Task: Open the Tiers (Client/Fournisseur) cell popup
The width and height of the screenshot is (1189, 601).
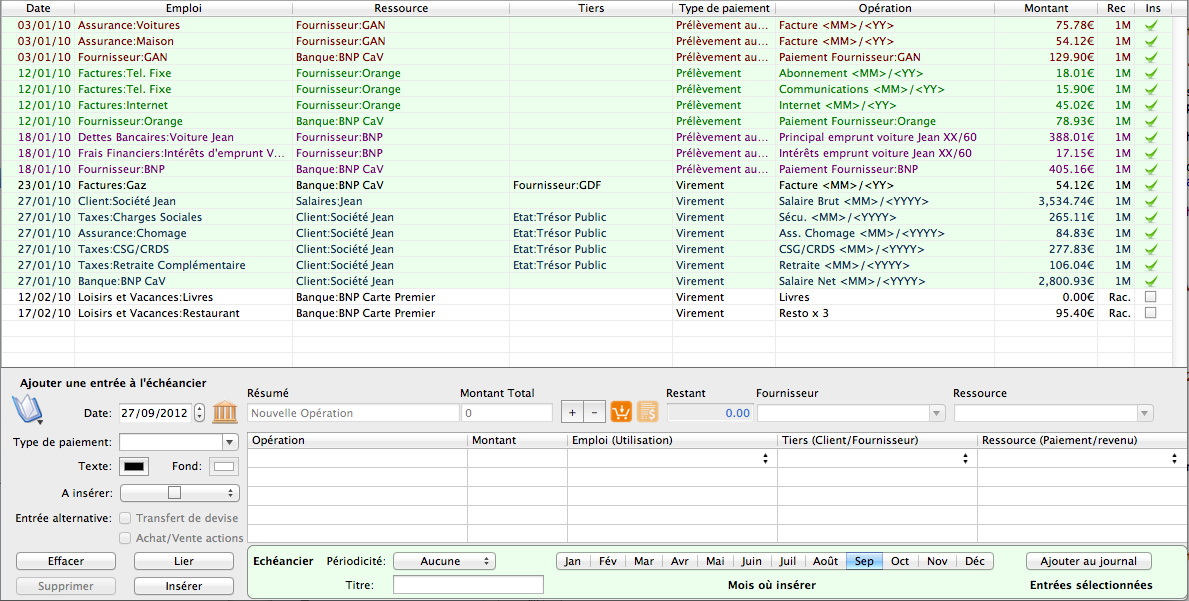Action: [x=965, y=459]
